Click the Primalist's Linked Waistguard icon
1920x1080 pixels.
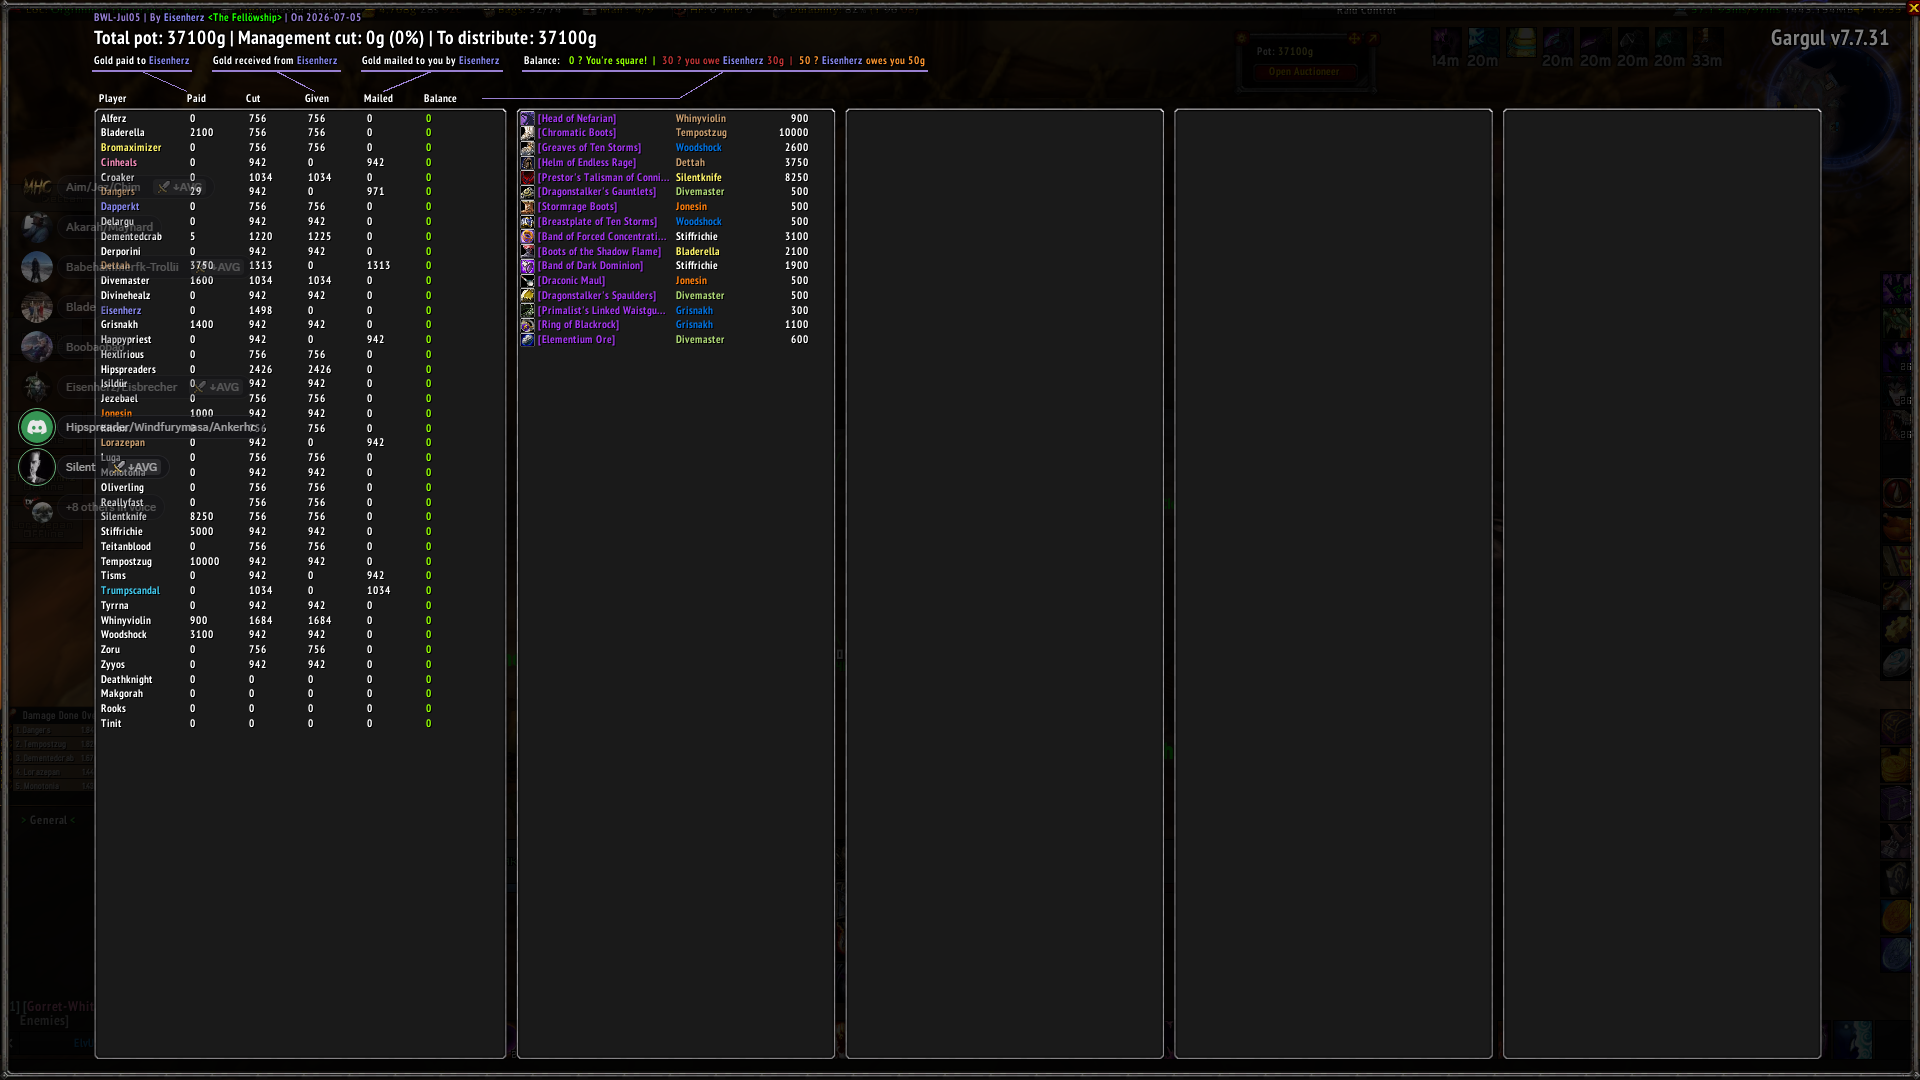tap(527, 310)
